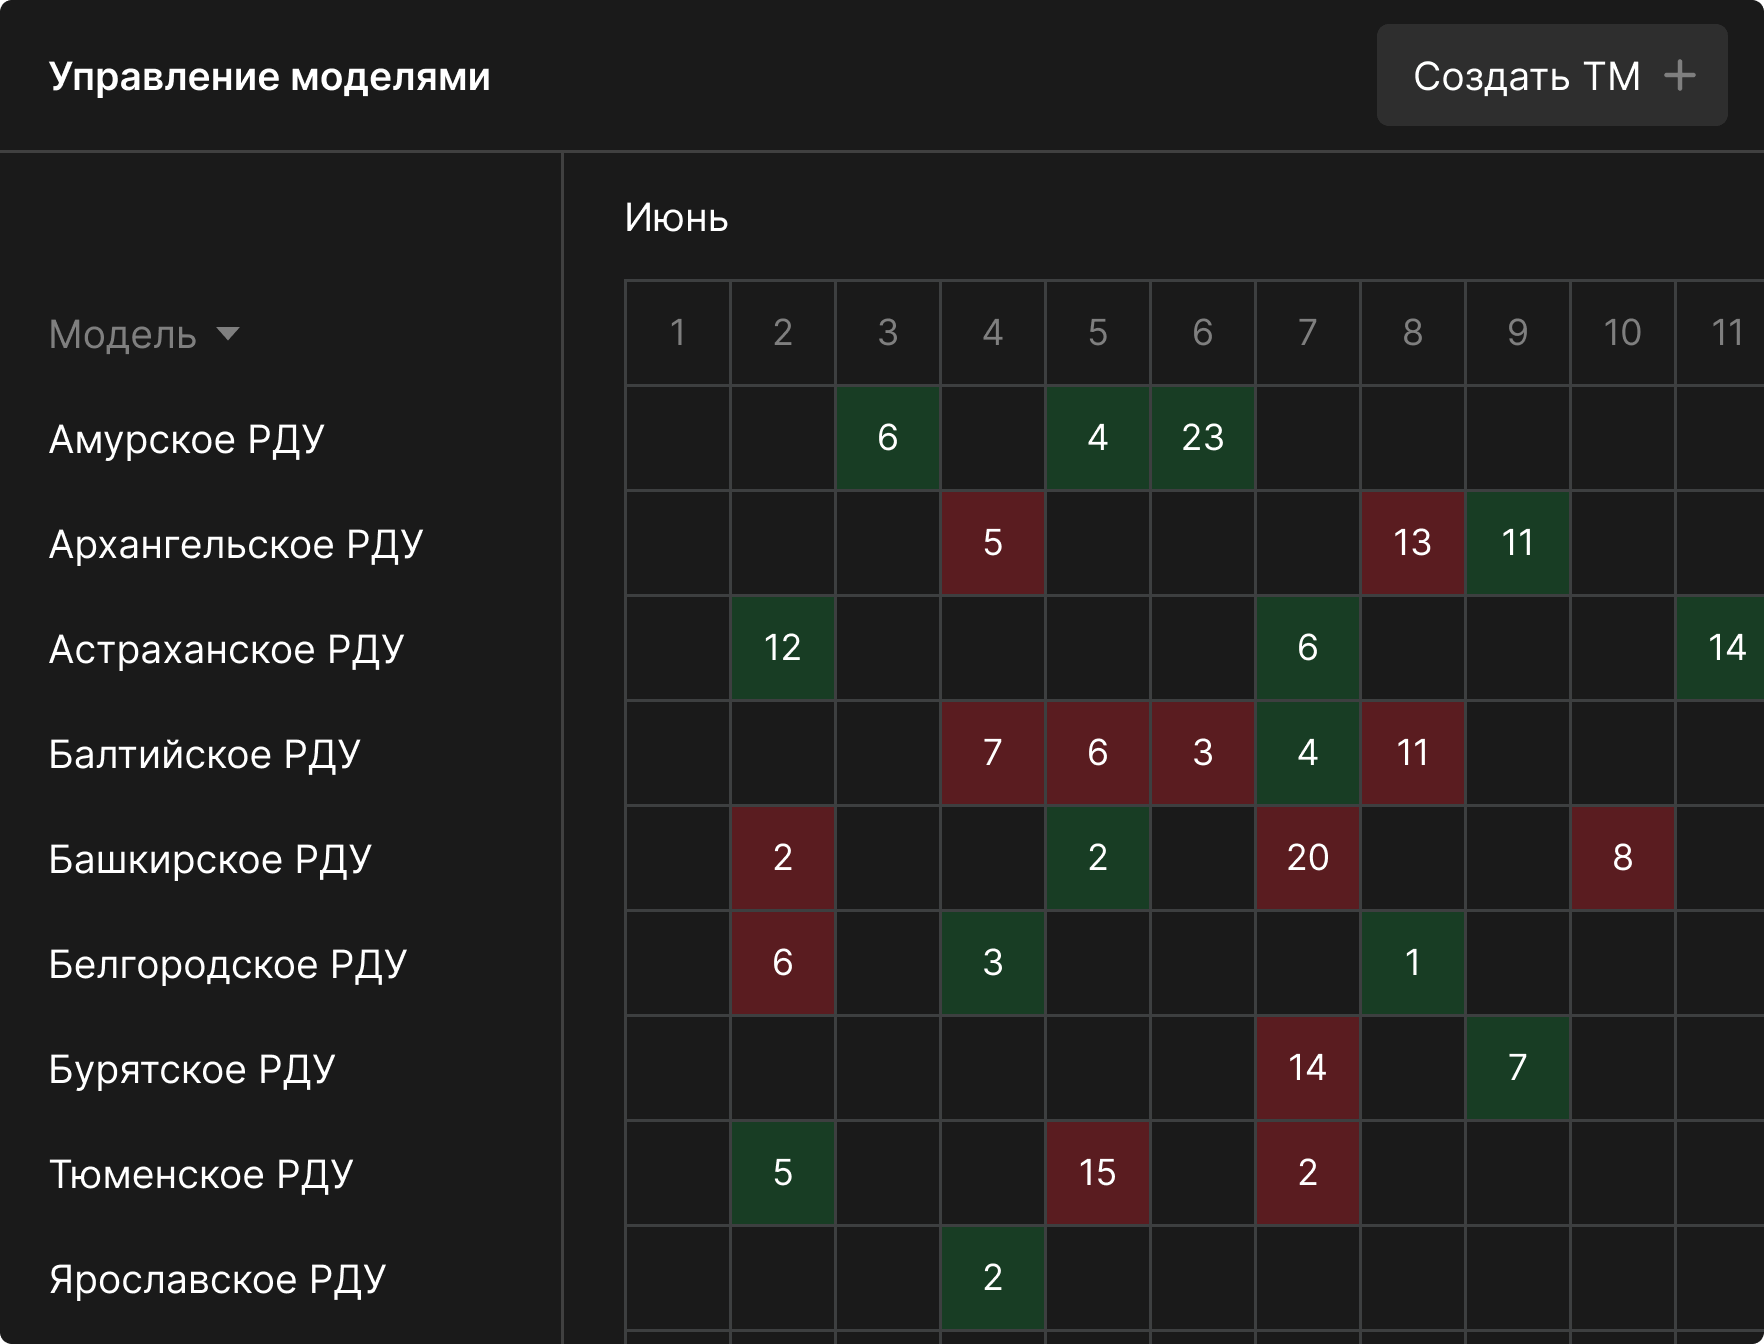
Task: Select the Белгородское РДУ row label
Action: pos(228,964)
